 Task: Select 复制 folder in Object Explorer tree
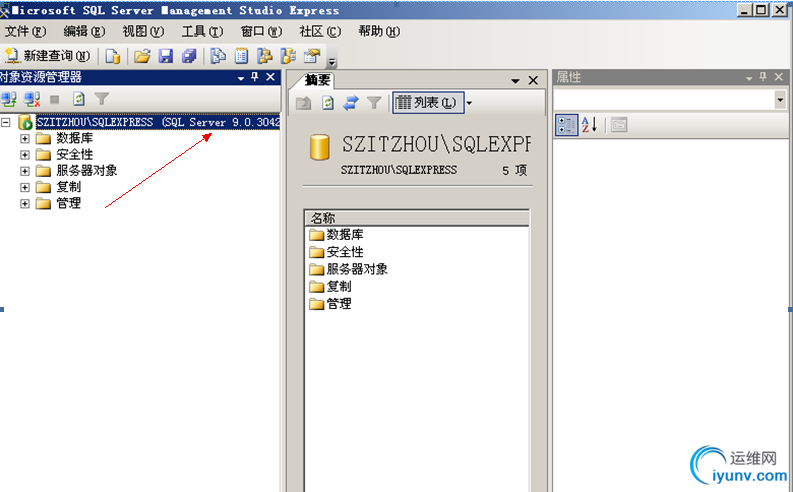pyautogui.click(x=68, y=187)
